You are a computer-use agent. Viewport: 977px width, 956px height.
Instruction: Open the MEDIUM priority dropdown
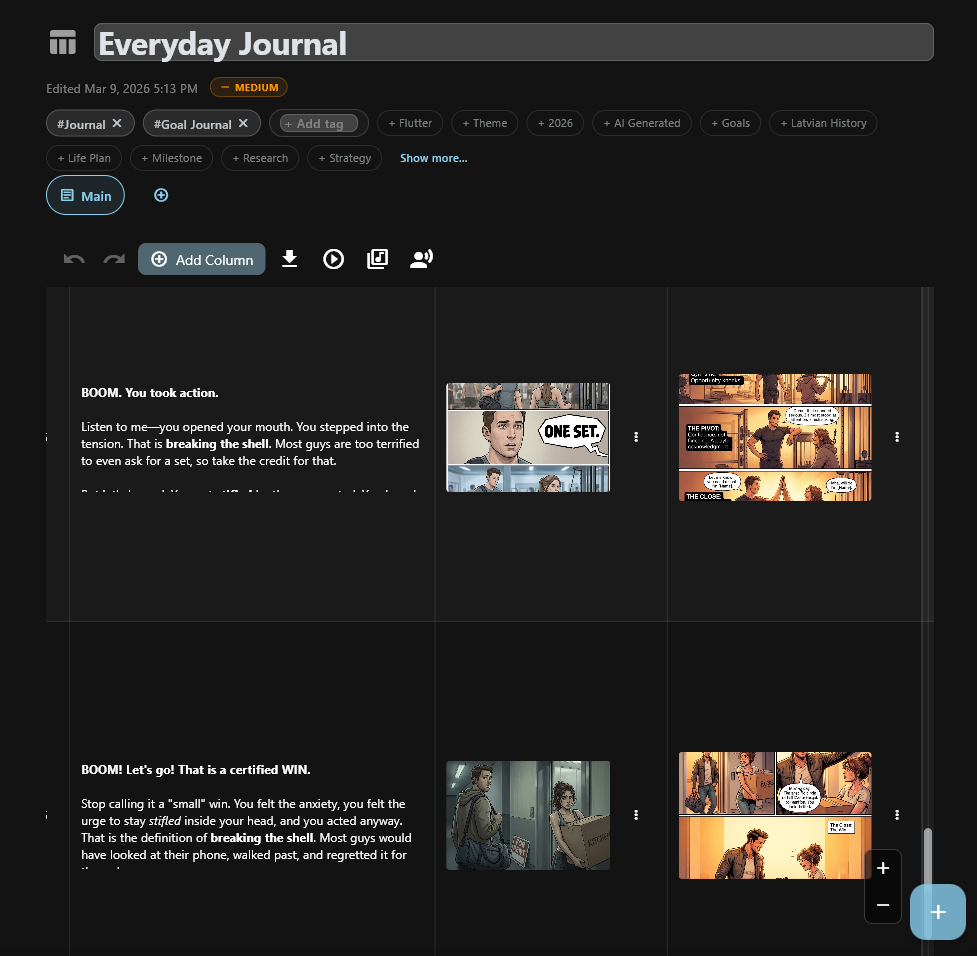click(249, 88)
